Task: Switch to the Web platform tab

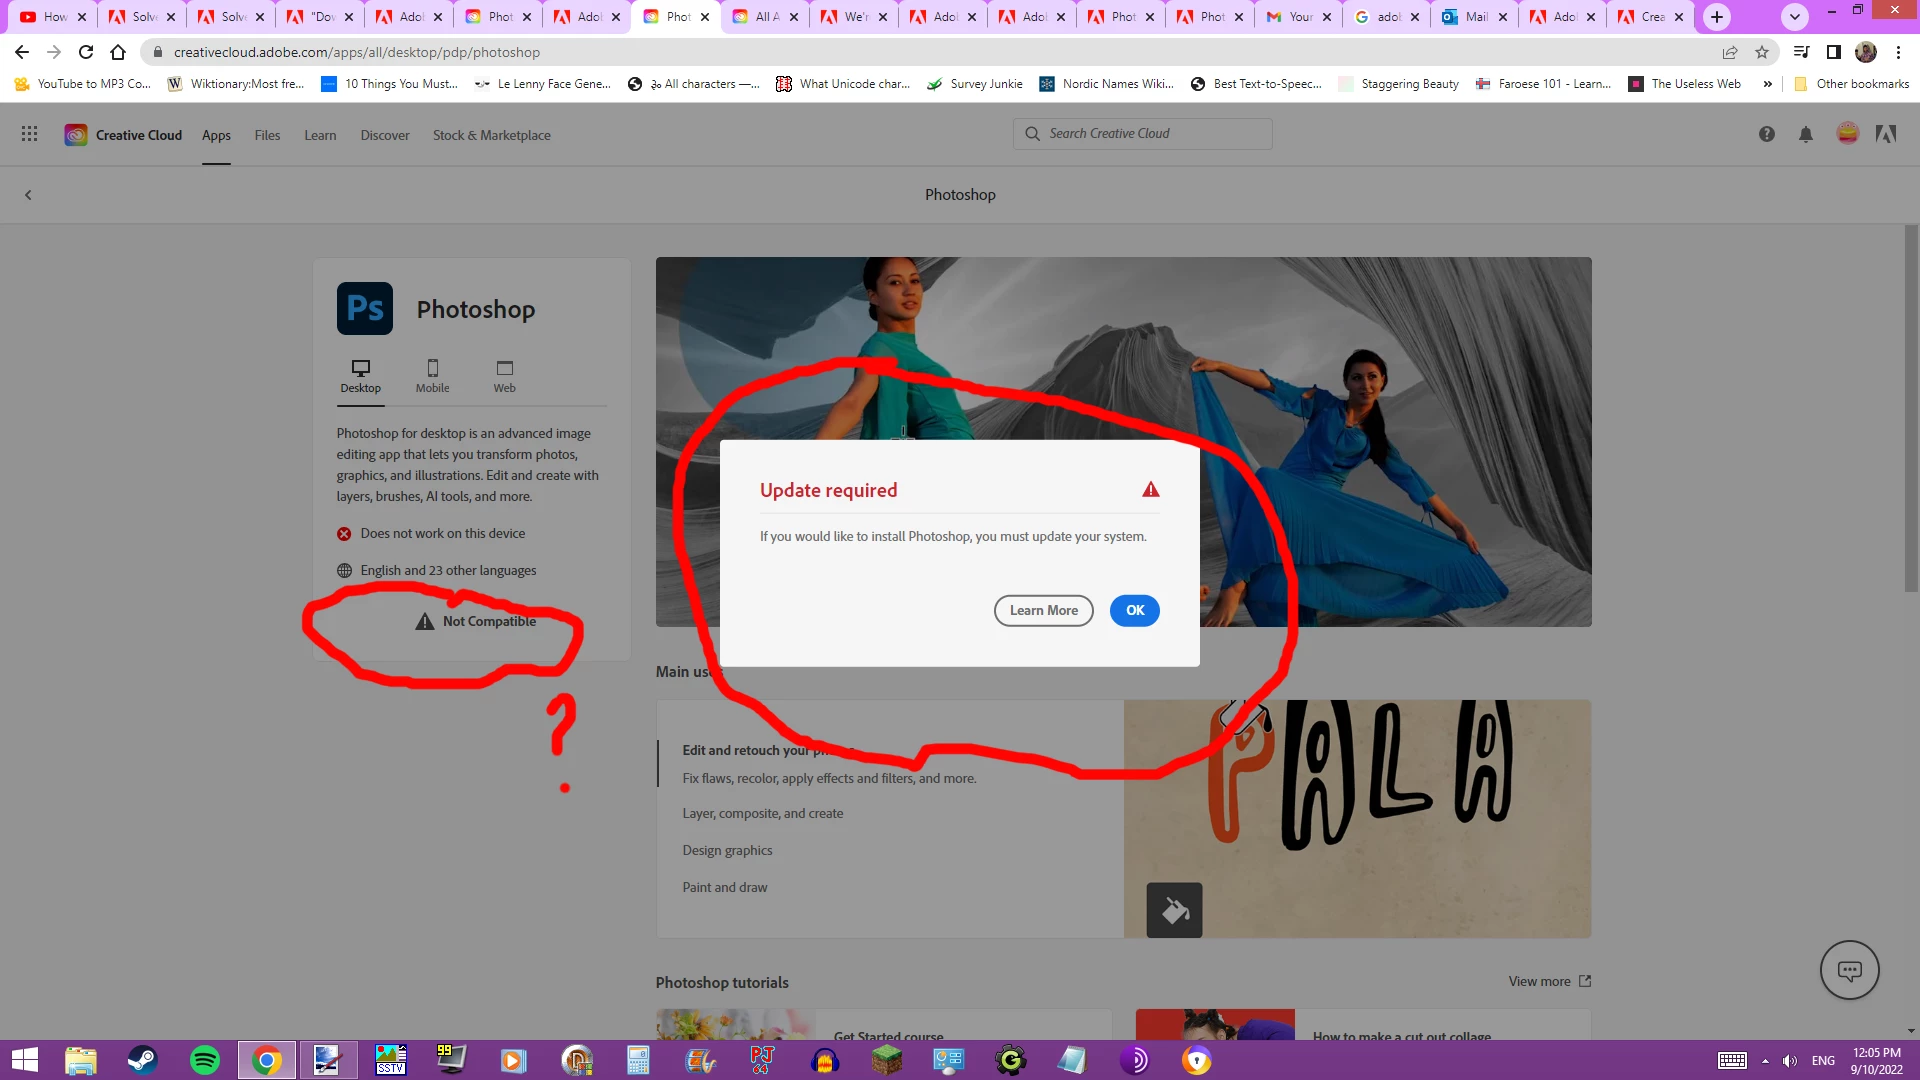Action: point(504,376)
